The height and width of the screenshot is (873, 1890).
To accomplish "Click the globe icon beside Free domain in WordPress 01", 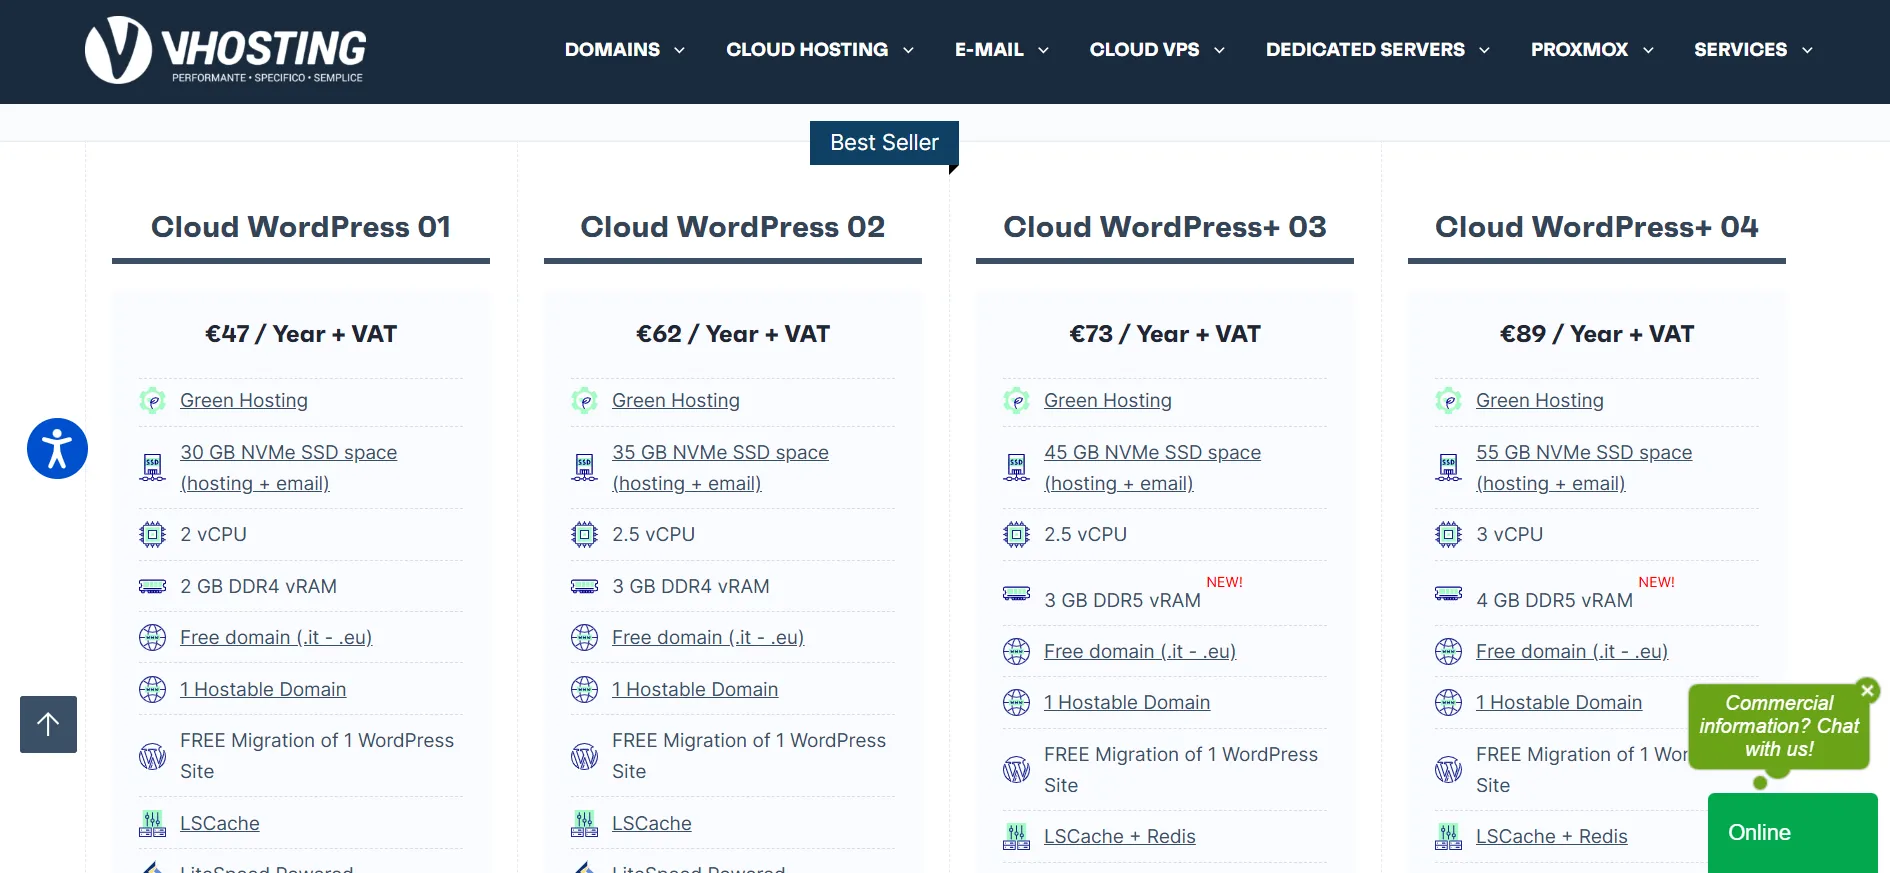I will [152, 637].
